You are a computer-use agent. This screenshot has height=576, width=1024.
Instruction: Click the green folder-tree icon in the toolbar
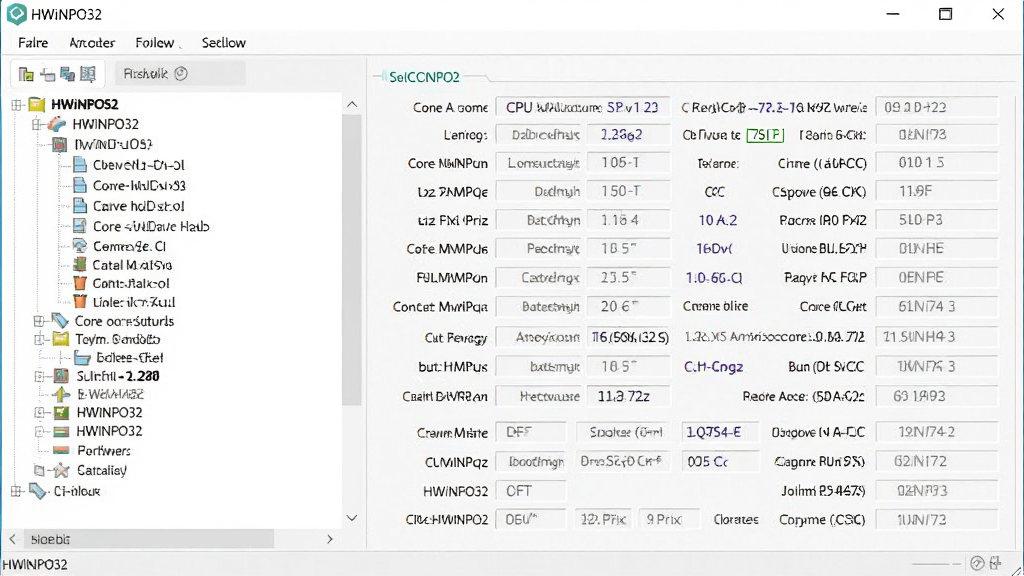coord(26,74)
